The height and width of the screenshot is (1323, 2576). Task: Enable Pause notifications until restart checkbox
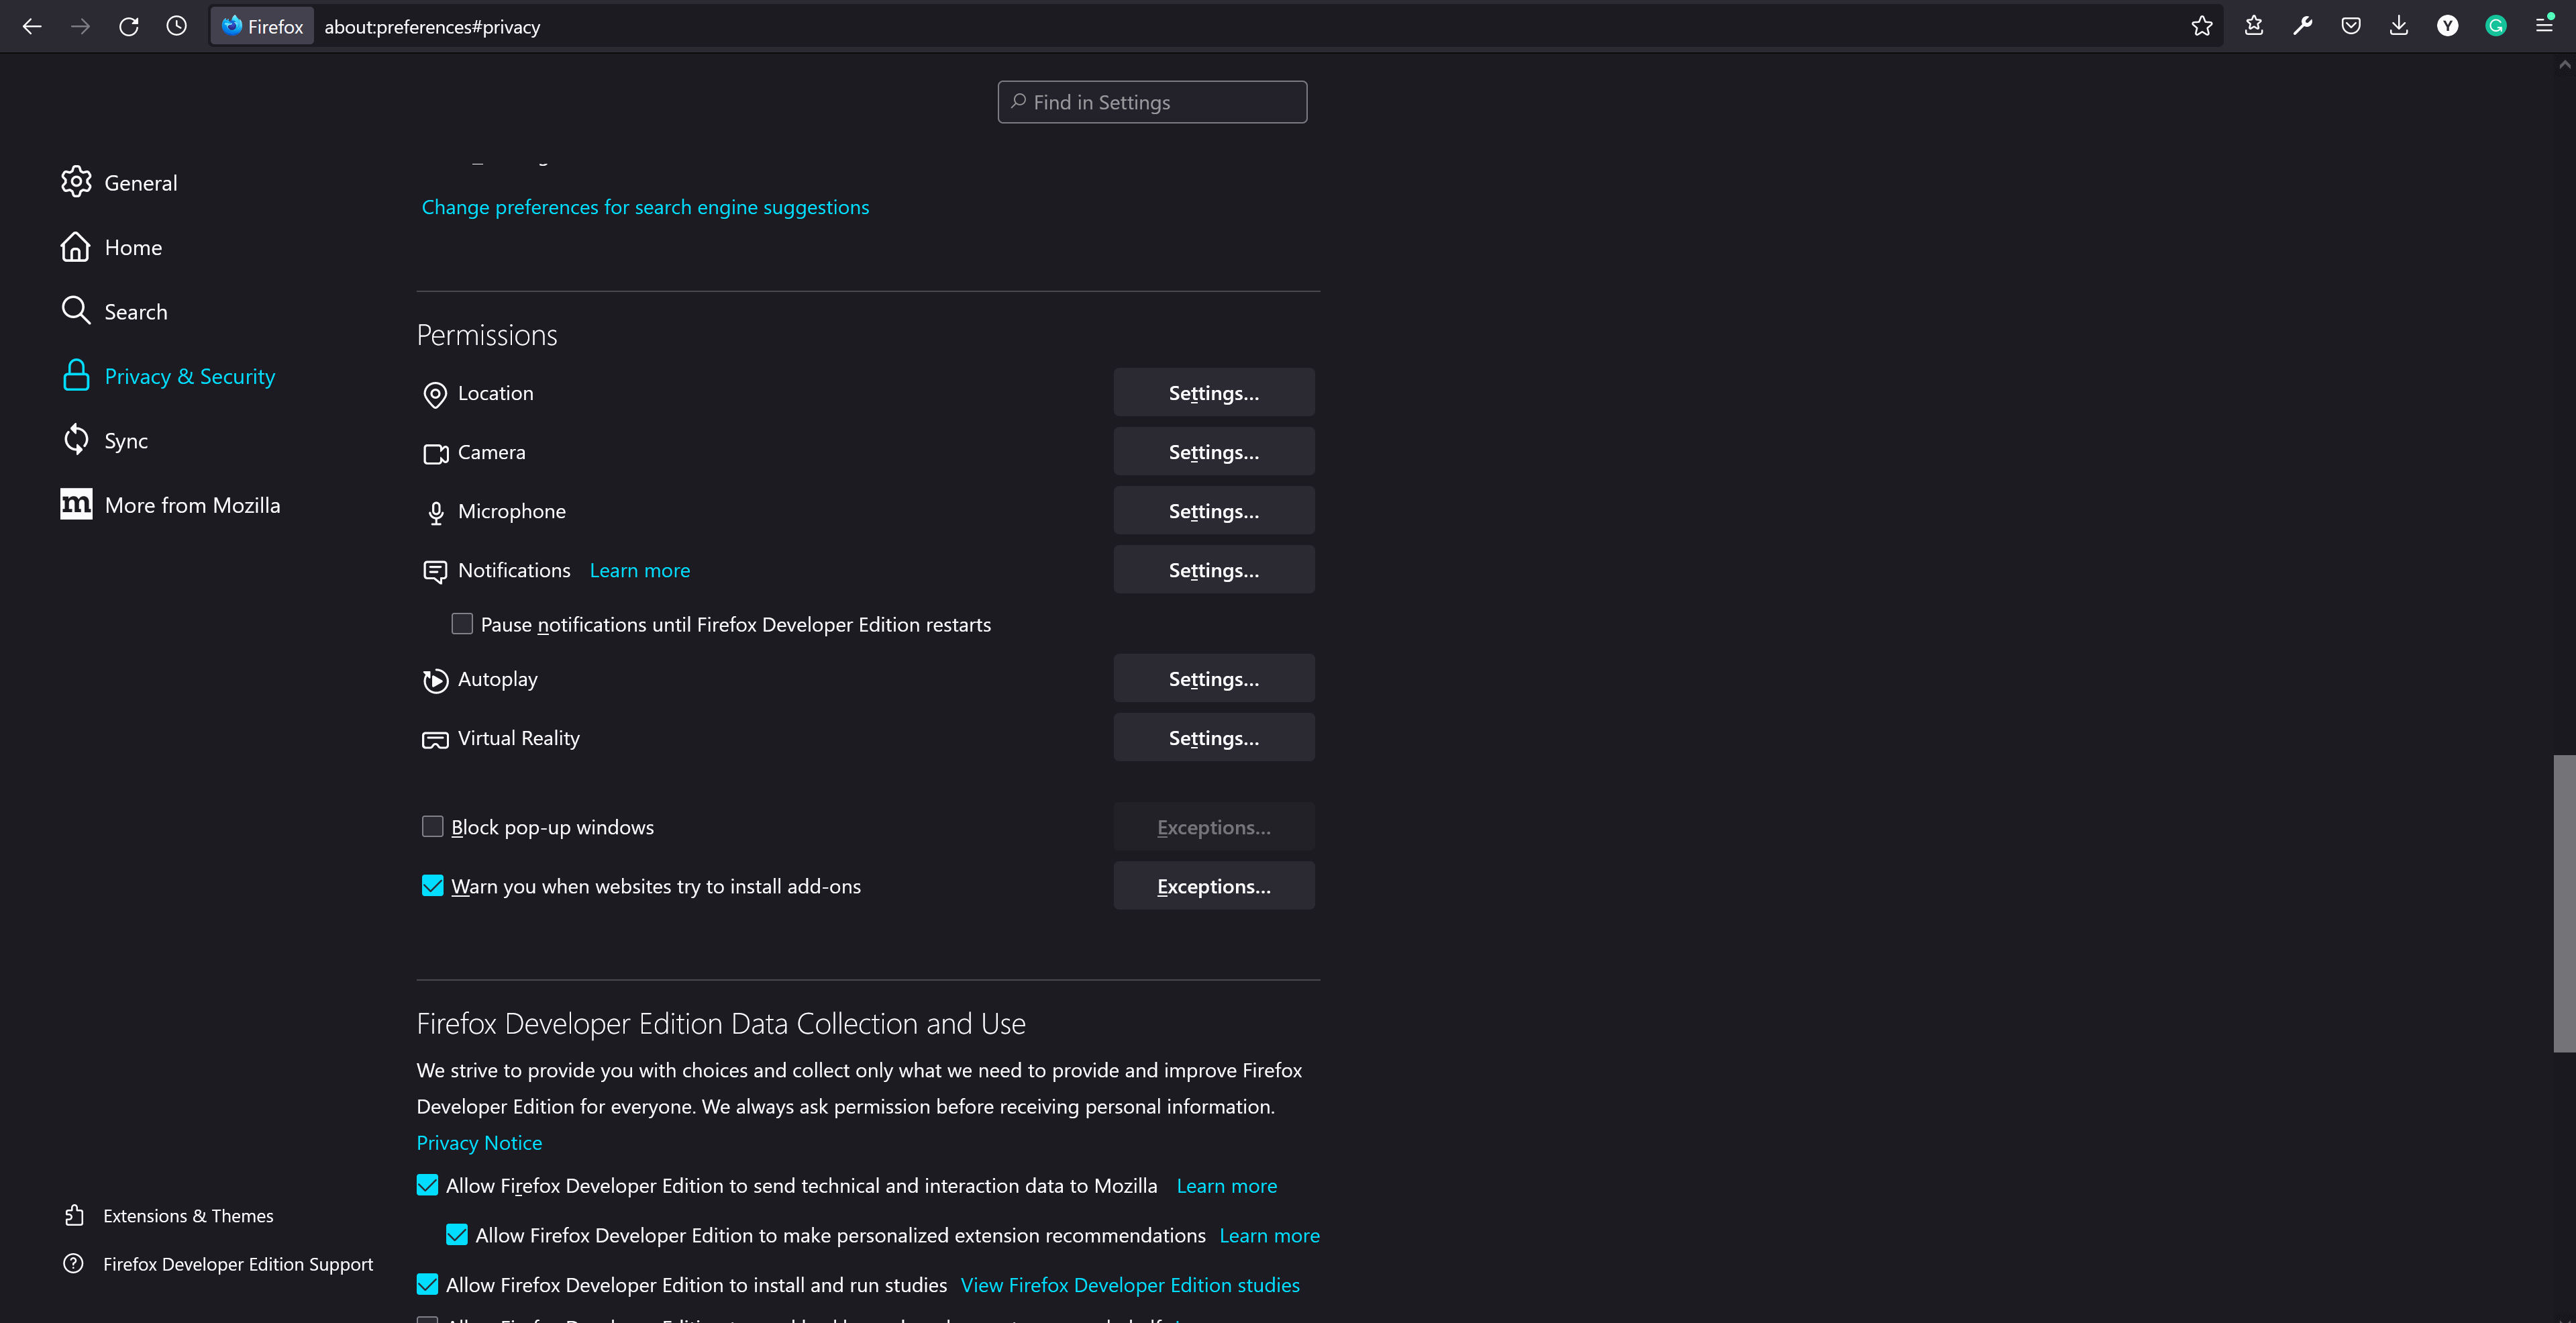pyautogui.click(x=462, y=624)
